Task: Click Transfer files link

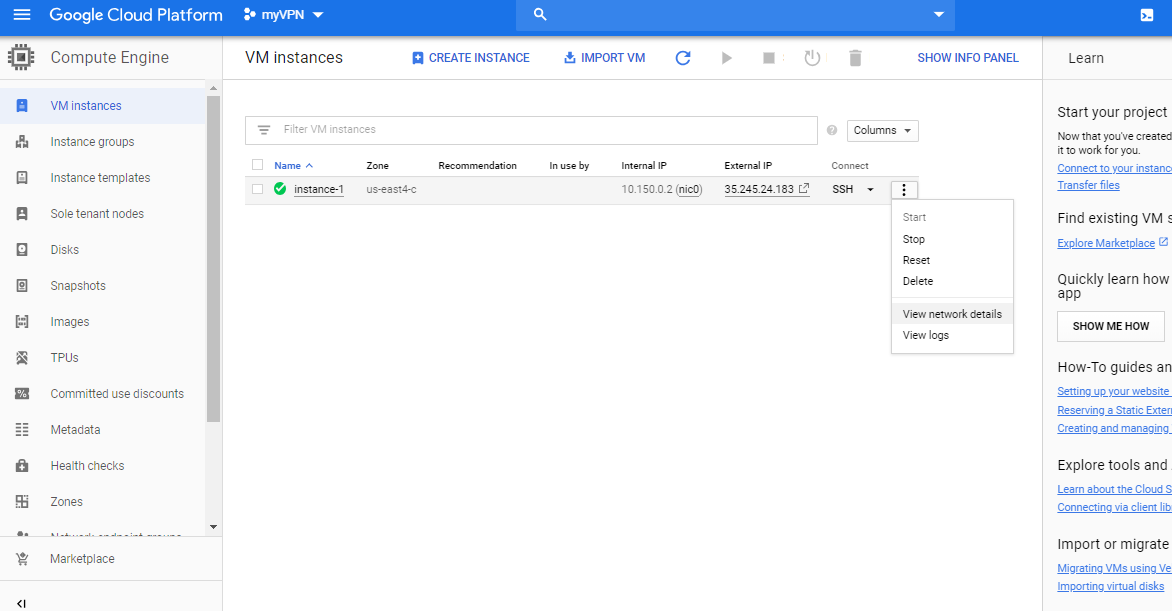Action: coord(1088,185)
